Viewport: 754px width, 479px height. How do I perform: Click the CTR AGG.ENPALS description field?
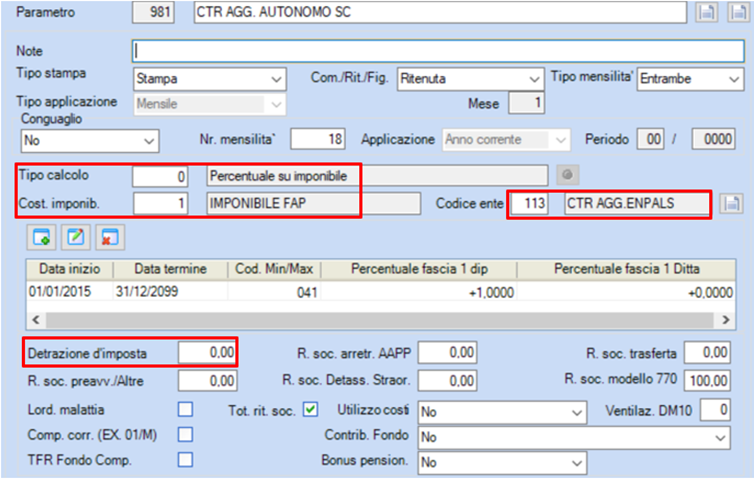(637, 203)
